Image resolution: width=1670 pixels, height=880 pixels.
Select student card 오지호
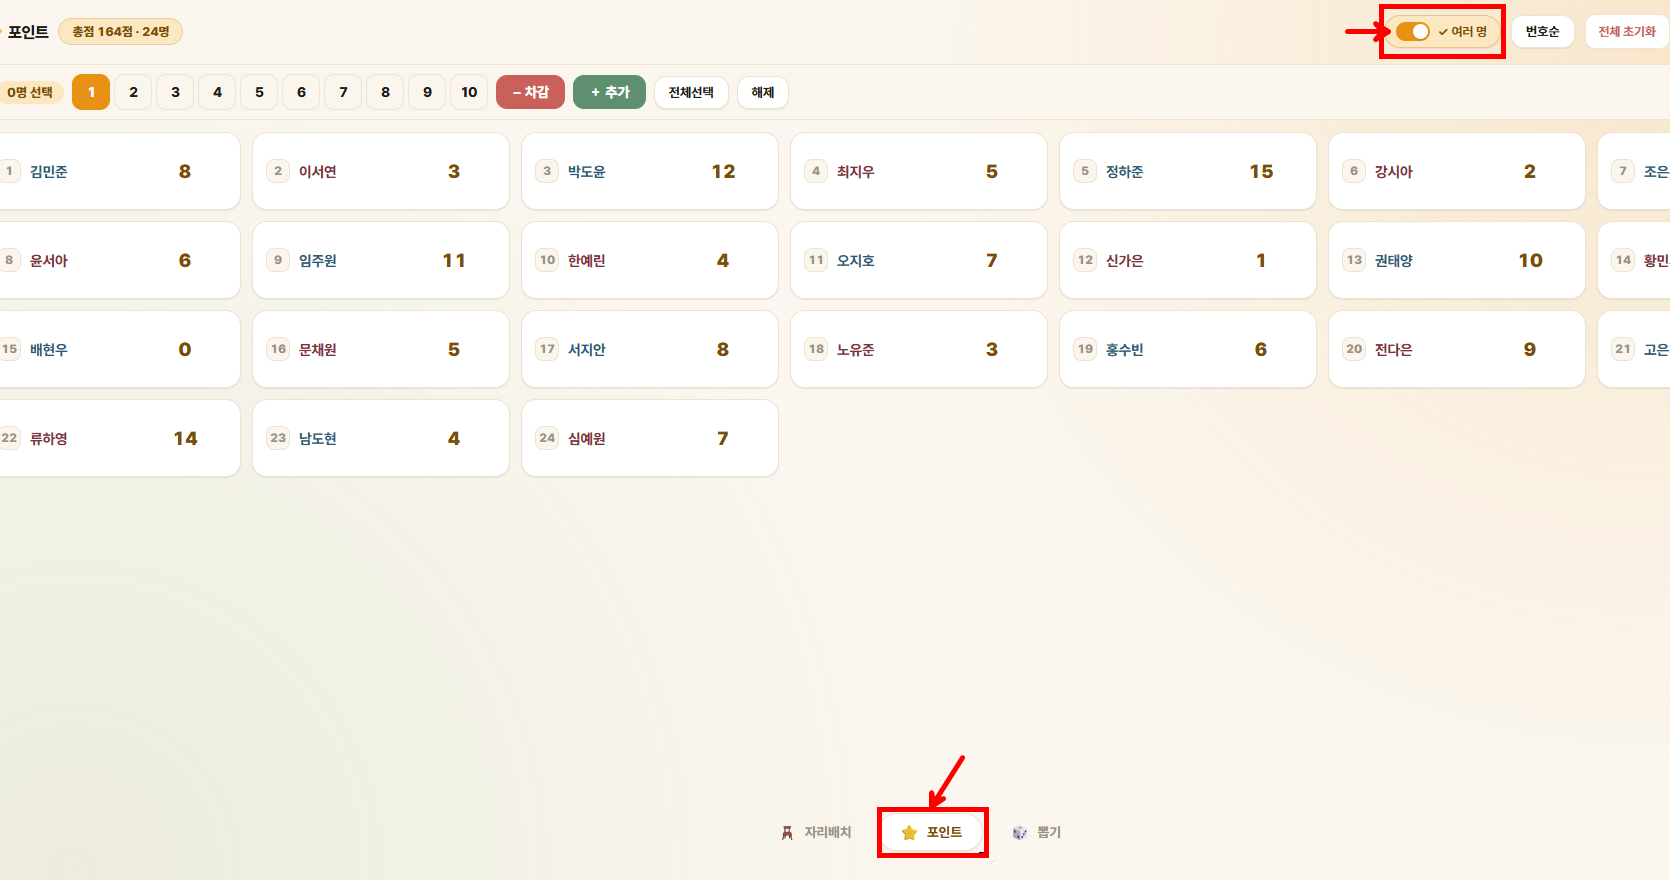[x=919, y=260]
